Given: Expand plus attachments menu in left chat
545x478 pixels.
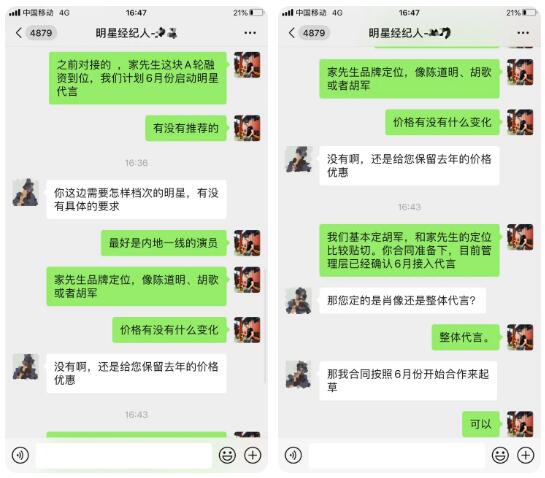Looking at the screenshot, I should [x=253, y=455].
